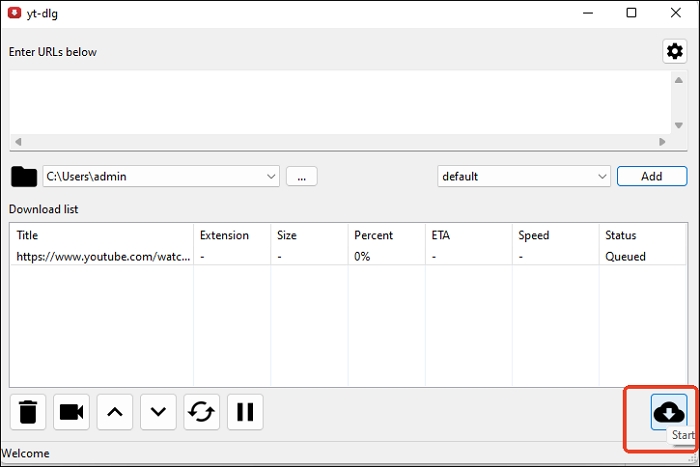The image size is (700, 467).
Task: Click the 'Enter URLs below' label
Action: (x=53, y=52)
